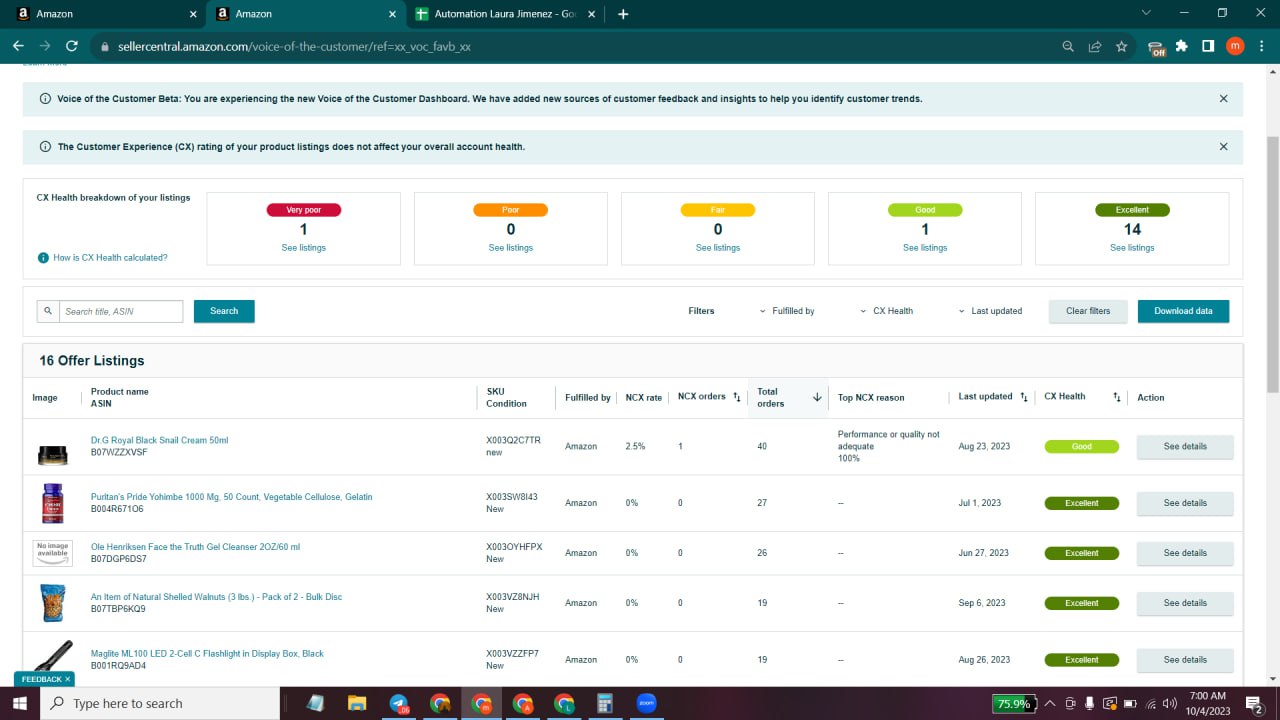The image size is (1280, 720).
Task: Open the Puritan's Pride Yohimbe product link
Action: coord(231,497)
